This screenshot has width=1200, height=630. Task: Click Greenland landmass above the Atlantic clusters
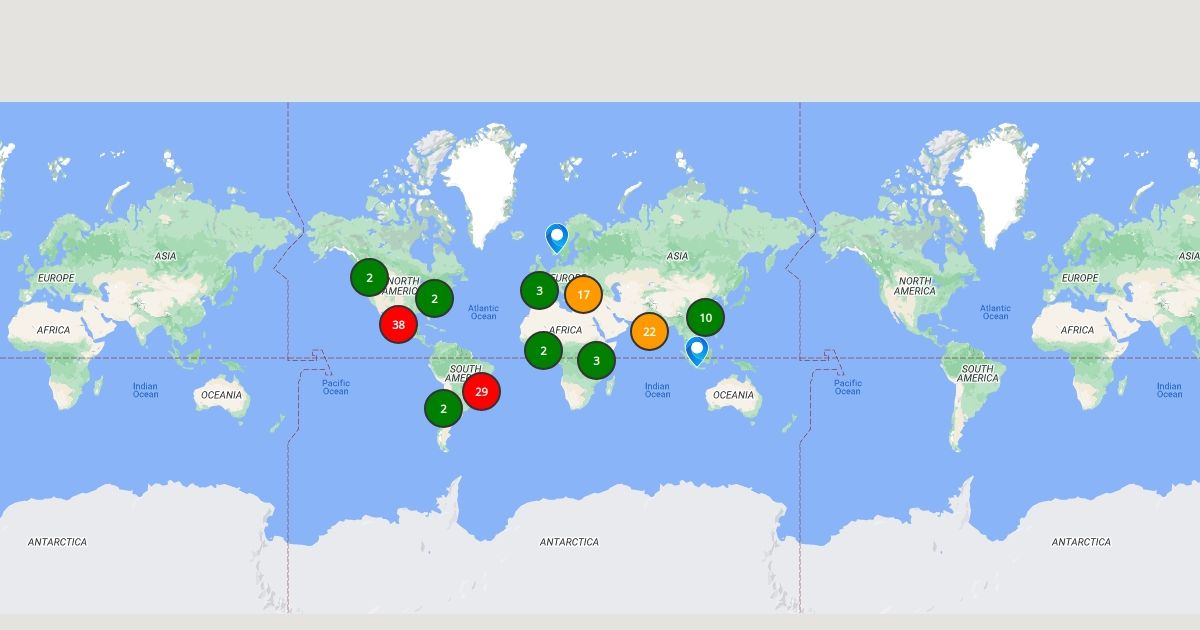pyautogui.click(x=482, y=180)
